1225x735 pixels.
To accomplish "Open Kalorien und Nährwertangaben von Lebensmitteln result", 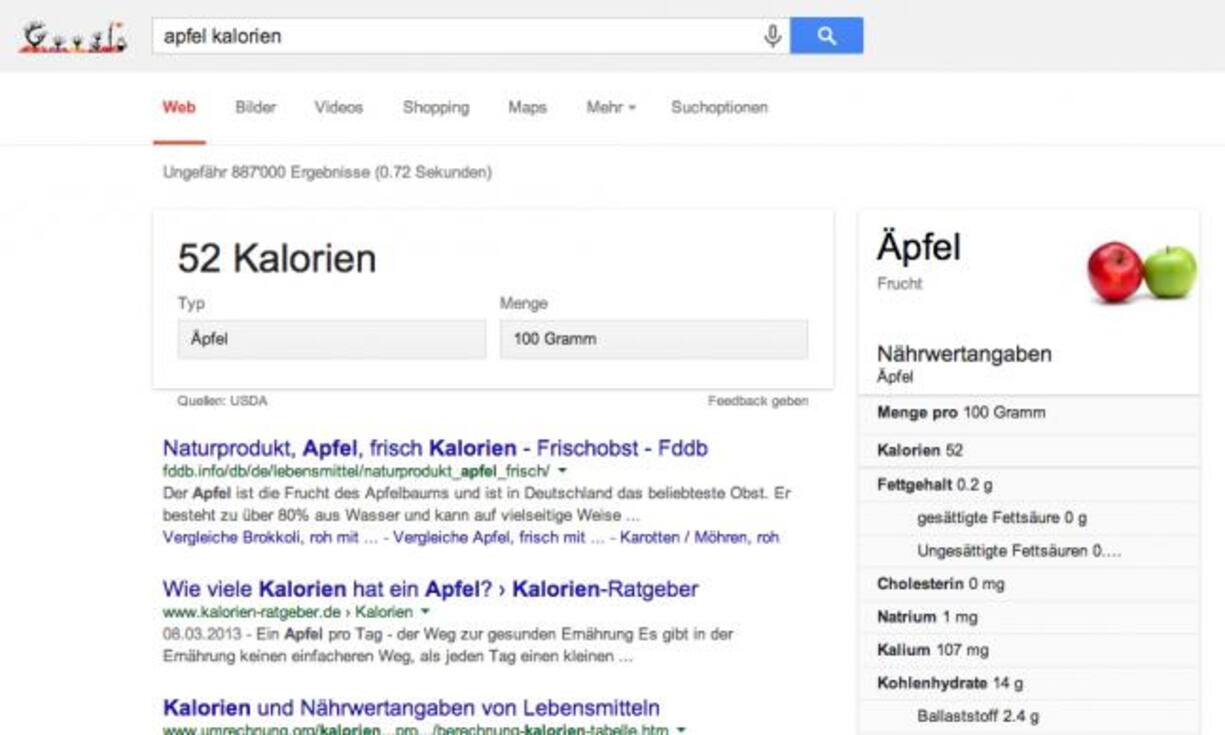I will tap(411, 707).
